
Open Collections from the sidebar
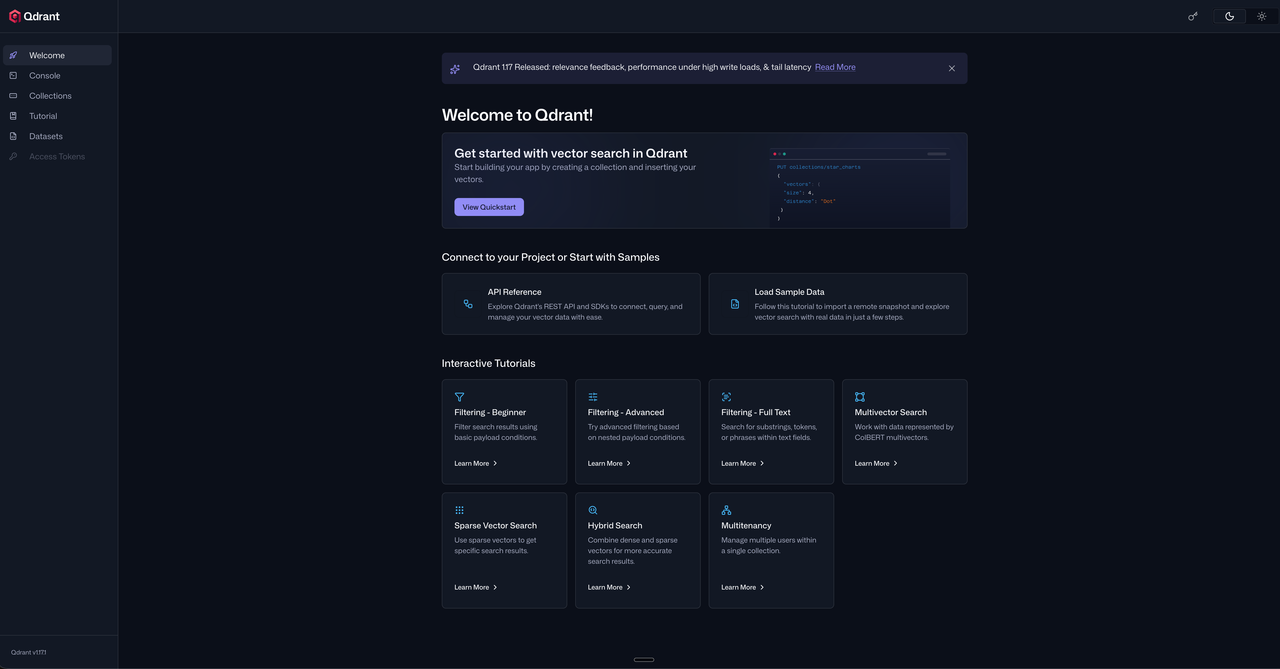pyautogui.click(x=58, y=96)
